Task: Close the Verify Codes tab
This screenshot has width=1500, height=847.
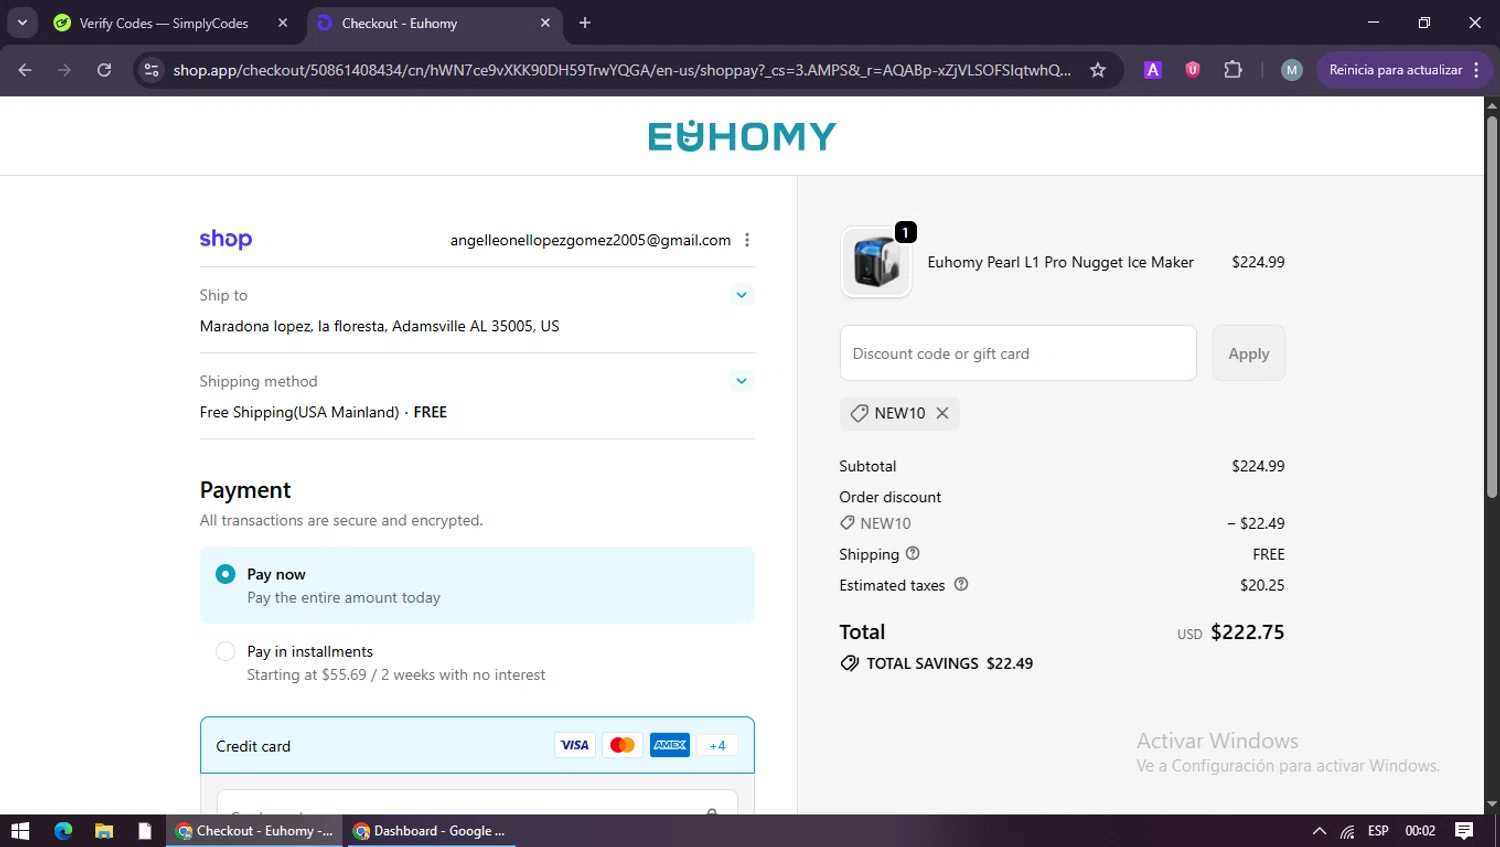Action: (283, 23)
